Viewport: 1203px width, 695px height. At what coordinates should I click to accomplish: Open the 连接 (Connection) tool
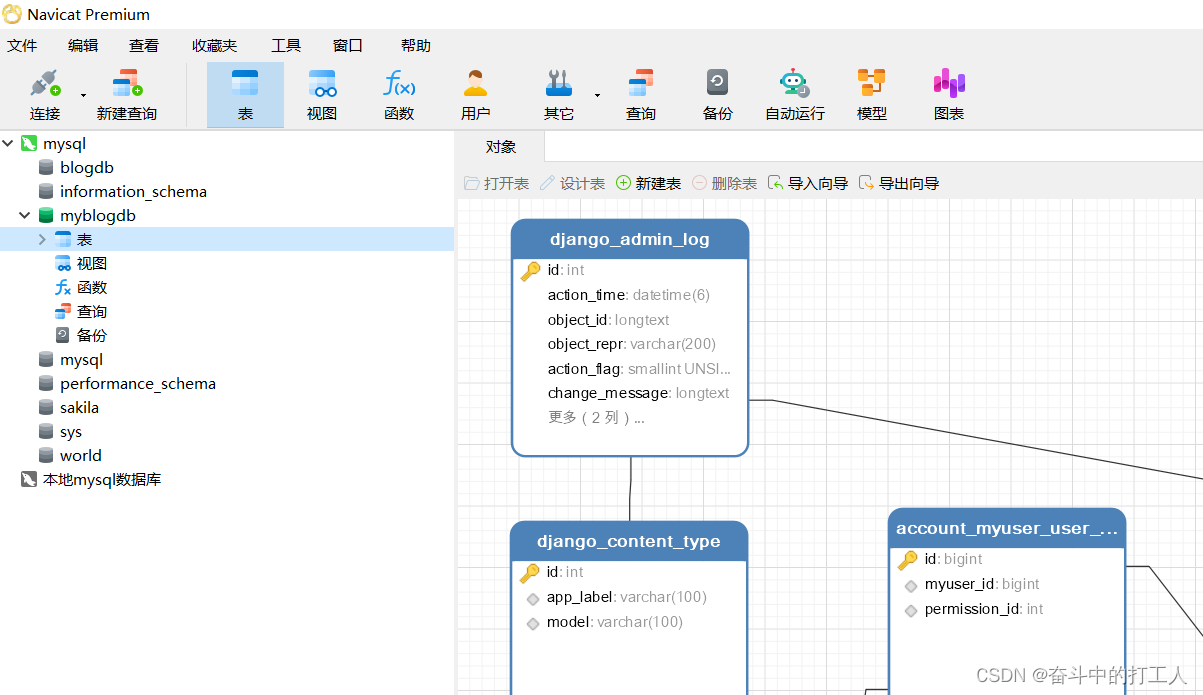coord(45,94)
